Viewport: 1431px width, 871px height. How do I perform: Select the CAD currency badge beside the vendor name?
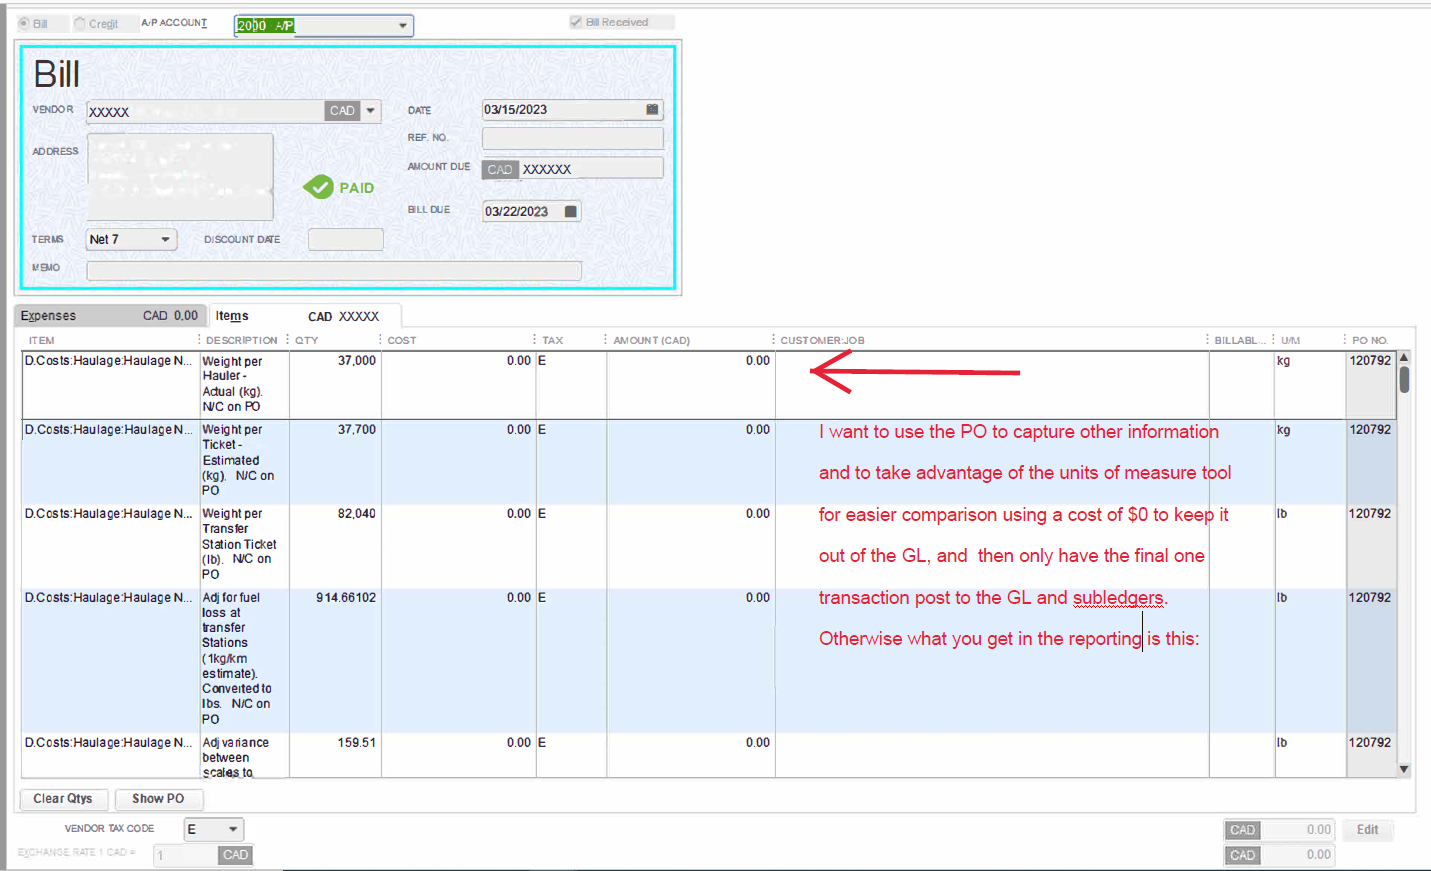coord(341,111)
